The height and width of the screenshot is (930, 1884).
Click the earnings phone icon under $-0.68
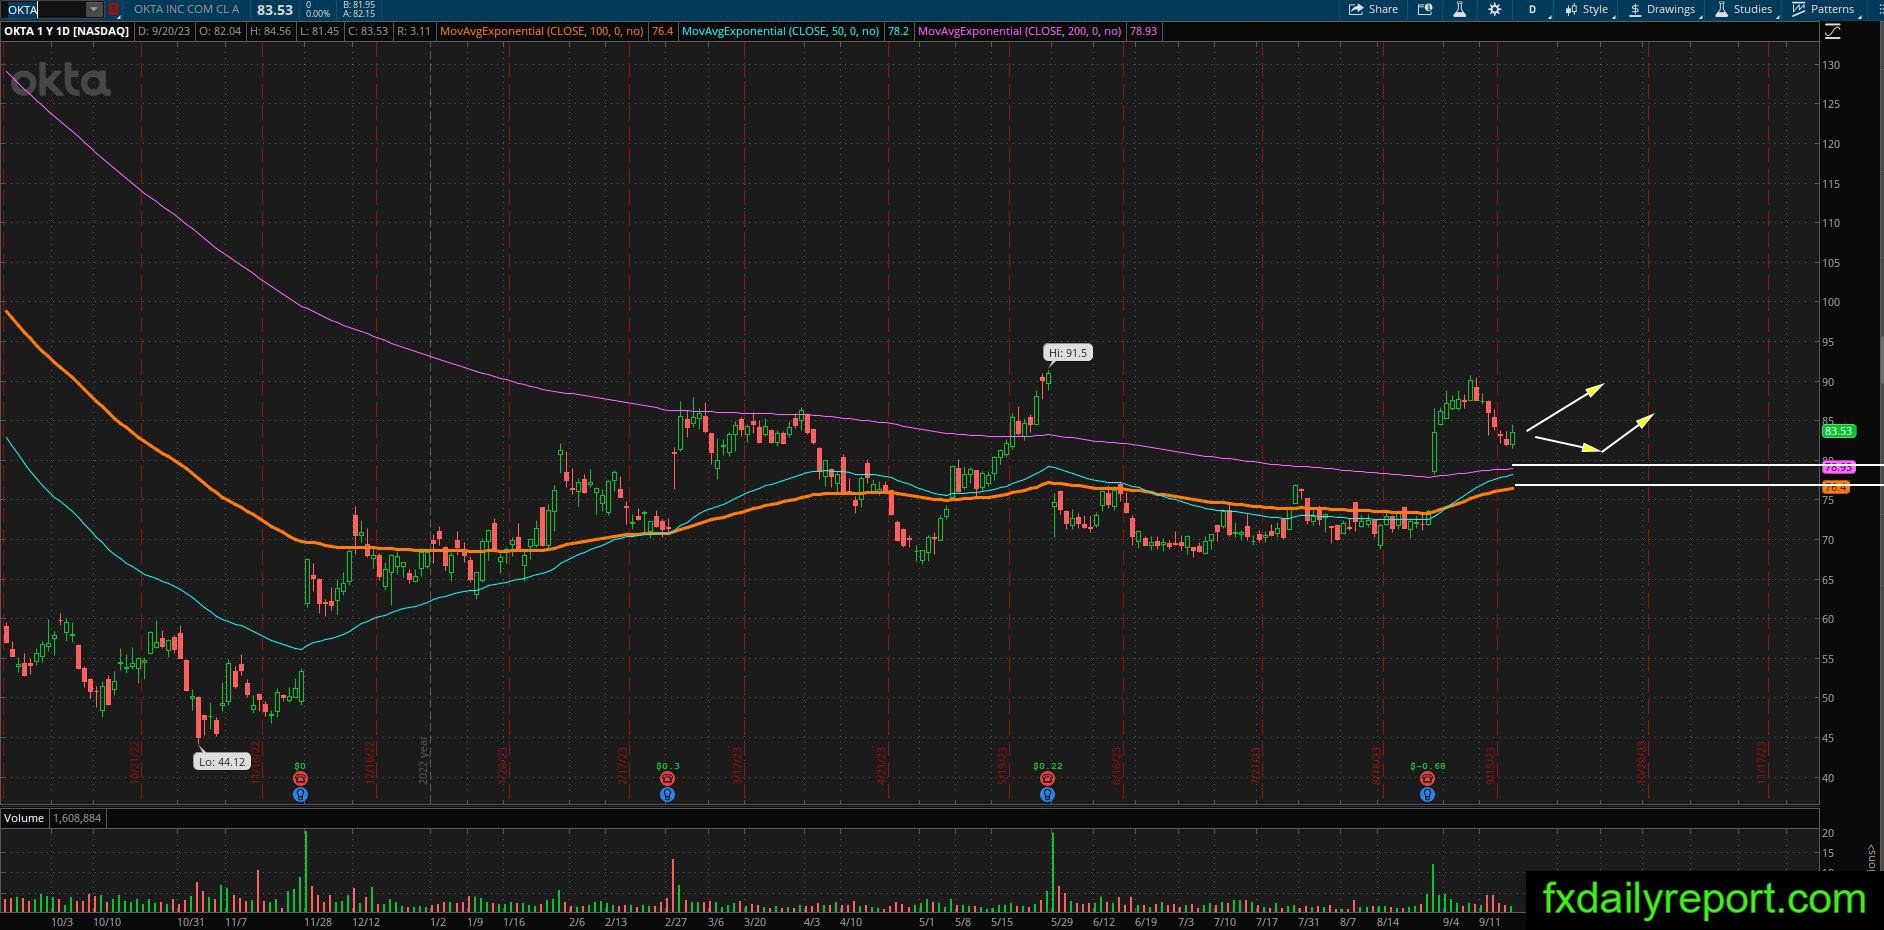[1427, 779]
